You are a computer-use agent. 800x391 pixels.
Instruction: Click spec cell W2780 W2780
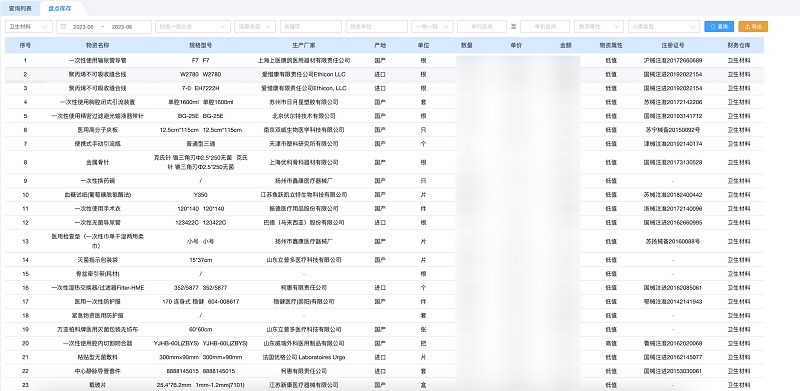click(x=201, y=75)
